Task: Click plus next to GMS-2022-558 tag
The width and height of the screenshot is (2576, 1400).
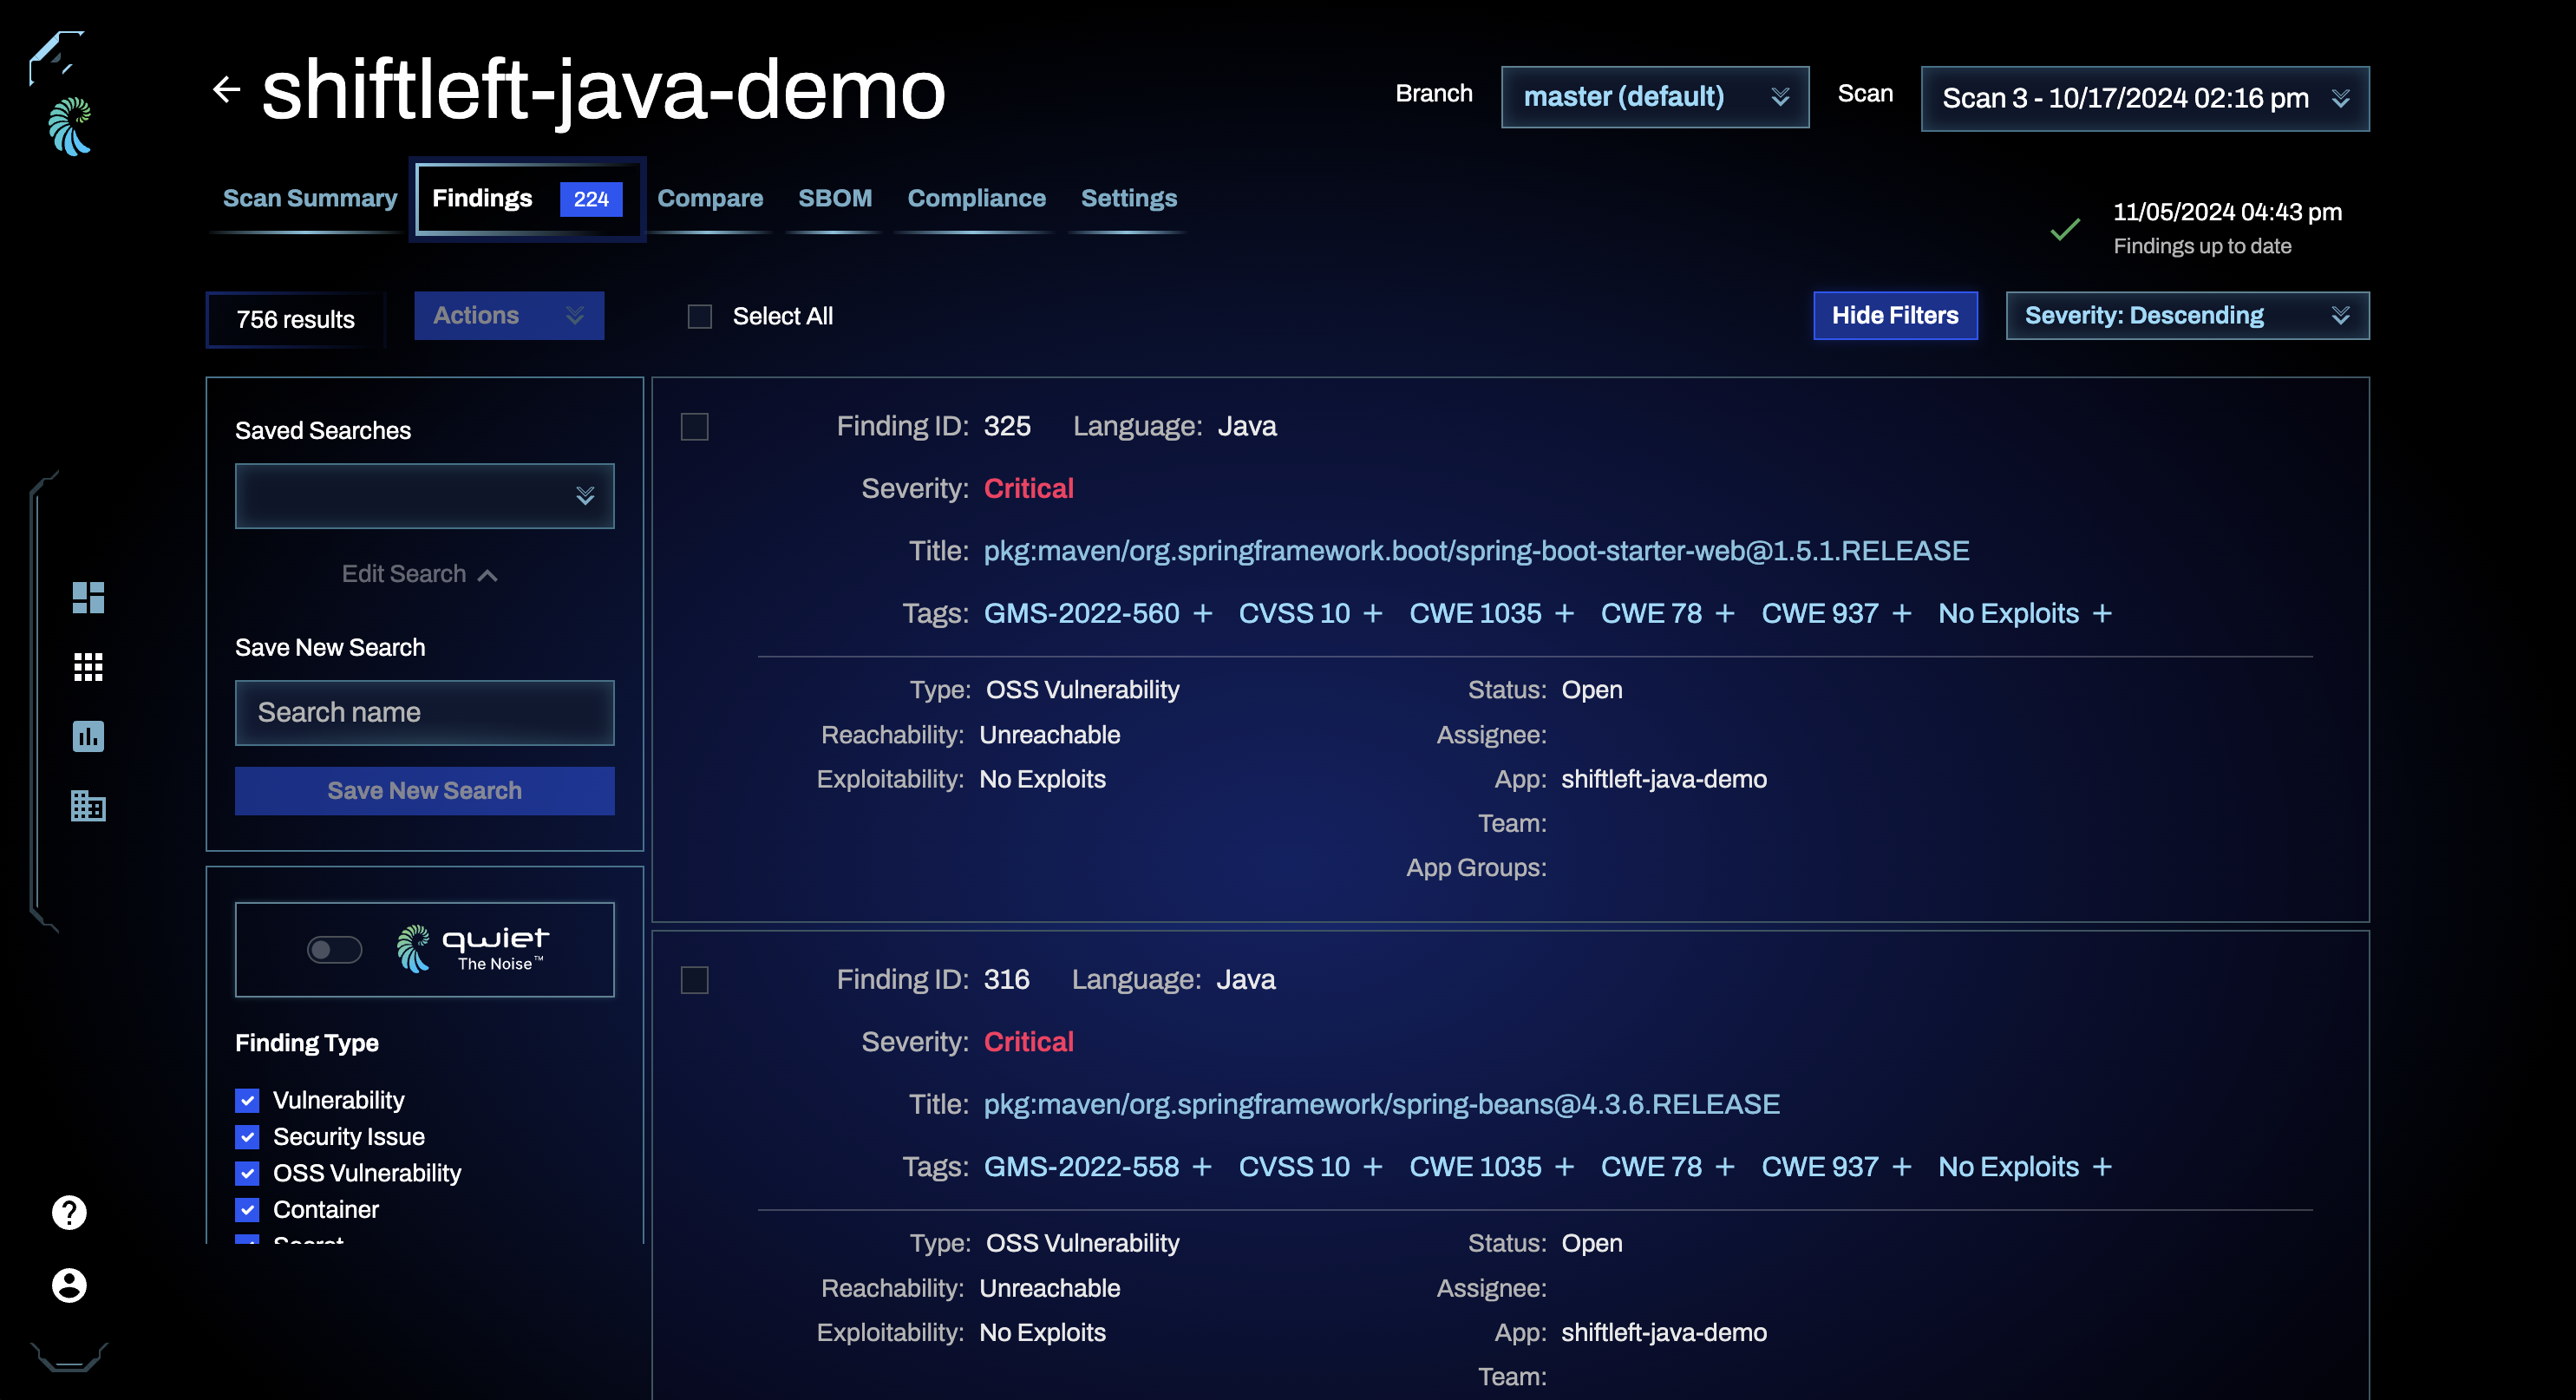Action: (x=1203, y=1167)
